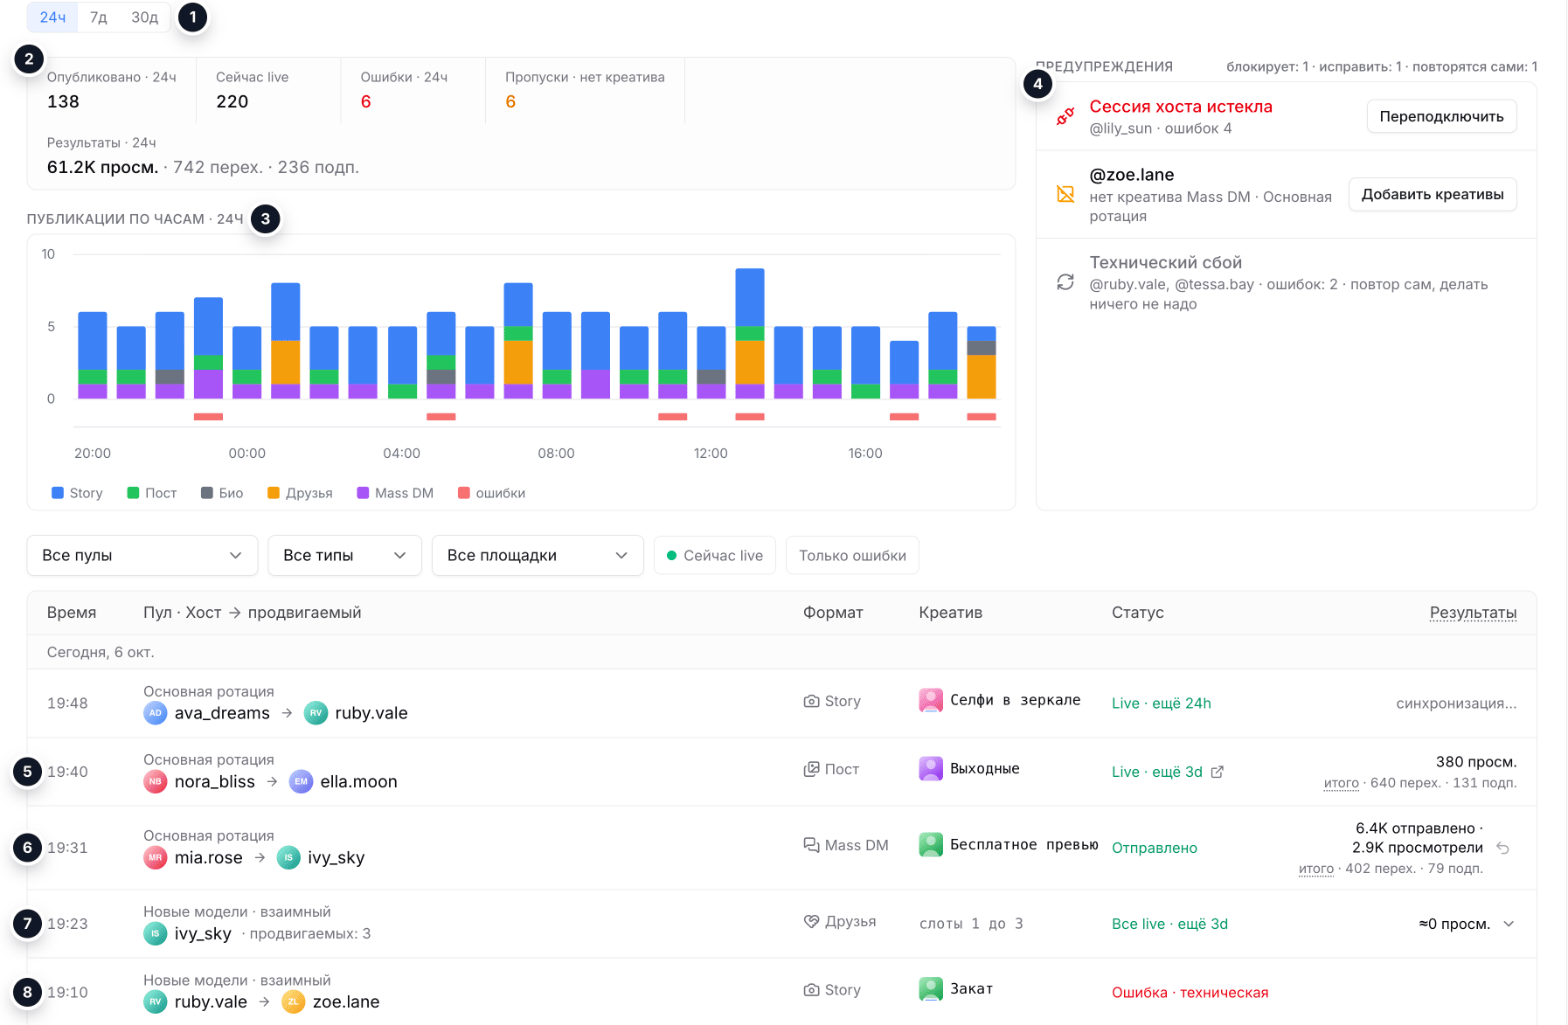
Task: Click the Ошибка · техническая status text
Action: [1190, 993]
